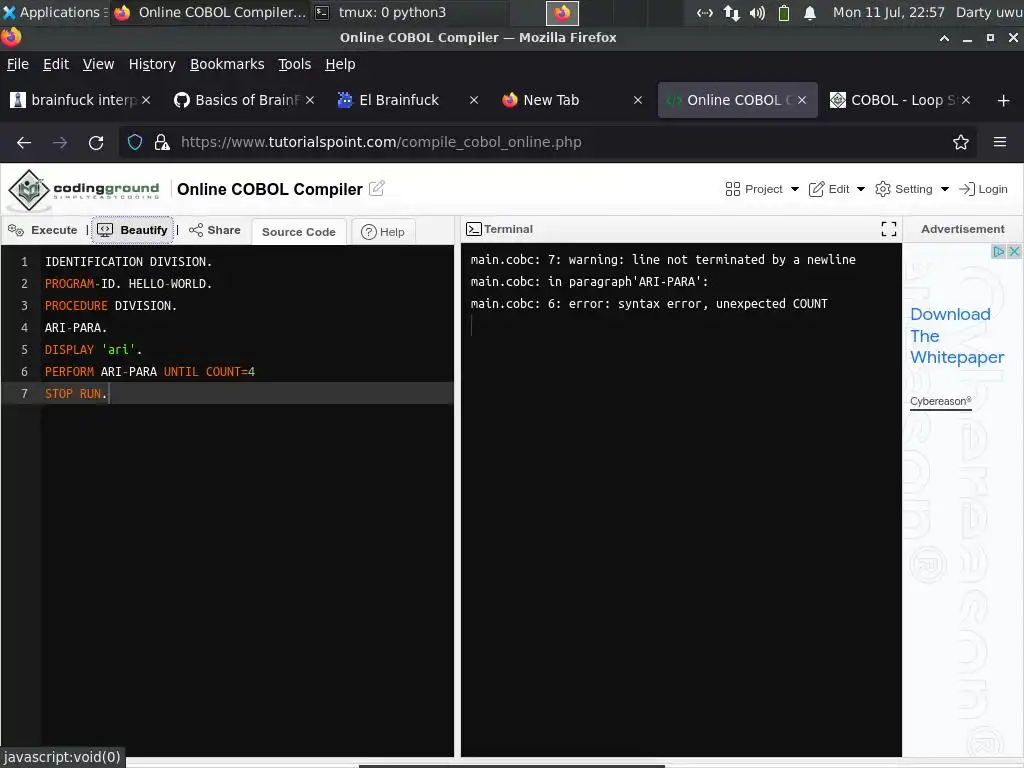
Task: Click the codingground logo
Action: [x=84, y=189]
